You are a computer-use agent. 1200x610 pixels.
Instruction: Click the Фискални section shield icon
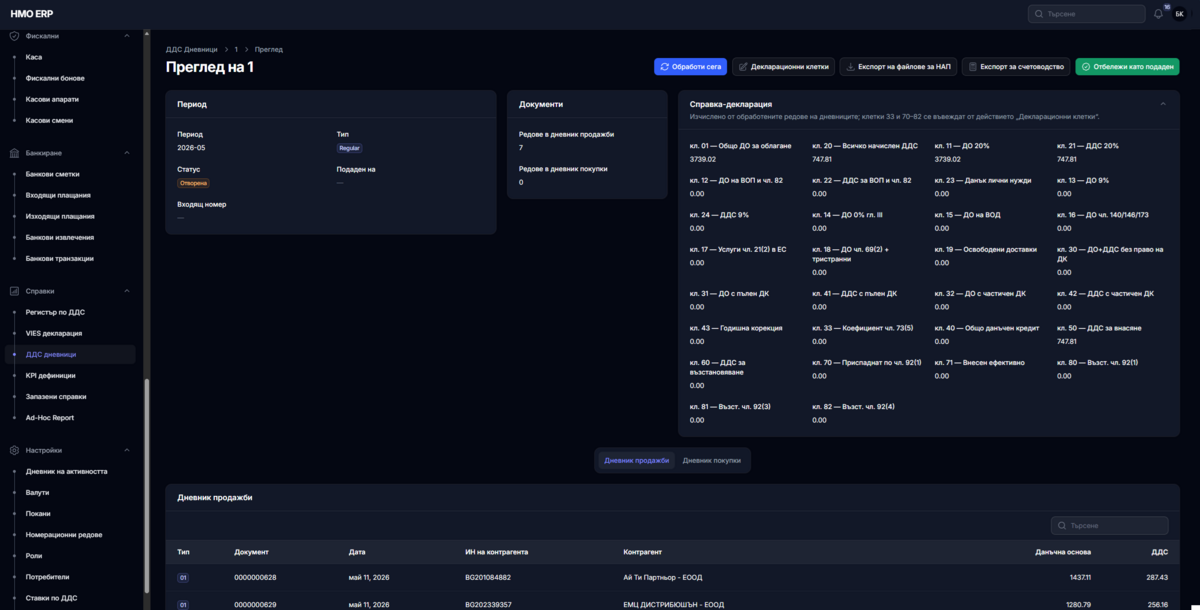[15, 36]
